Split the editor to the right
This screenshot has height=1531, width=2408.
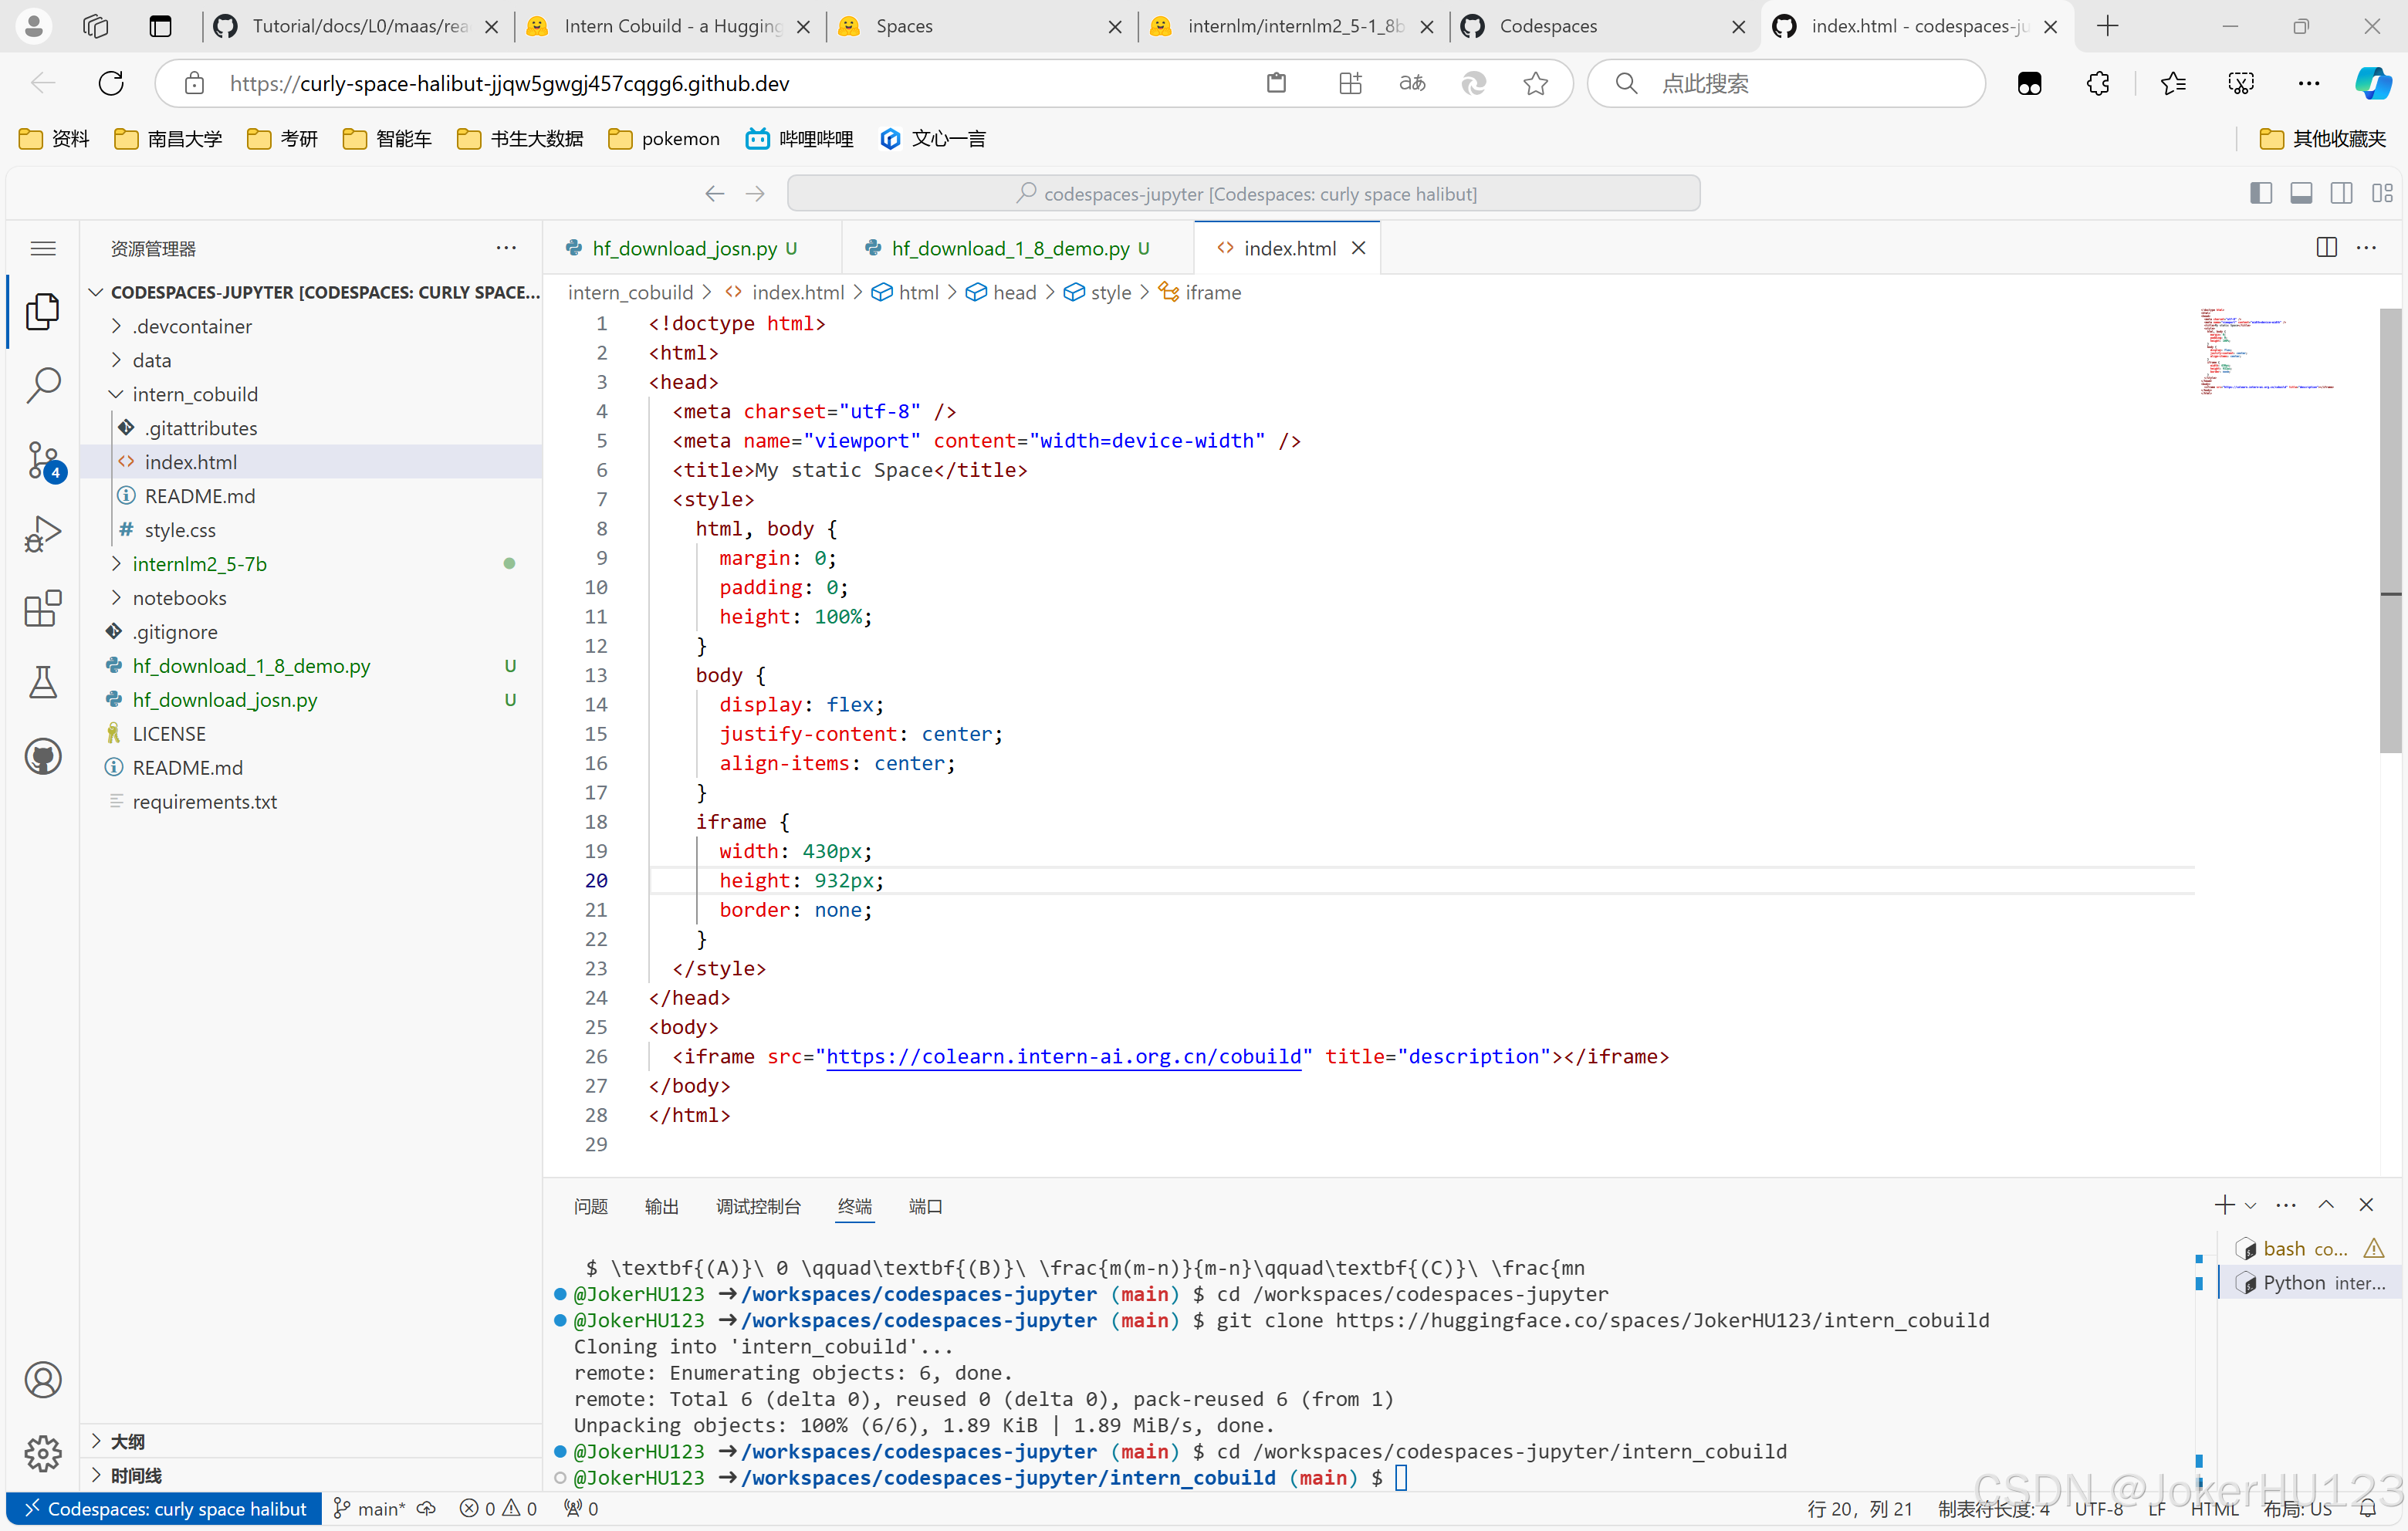point(2326,247)
